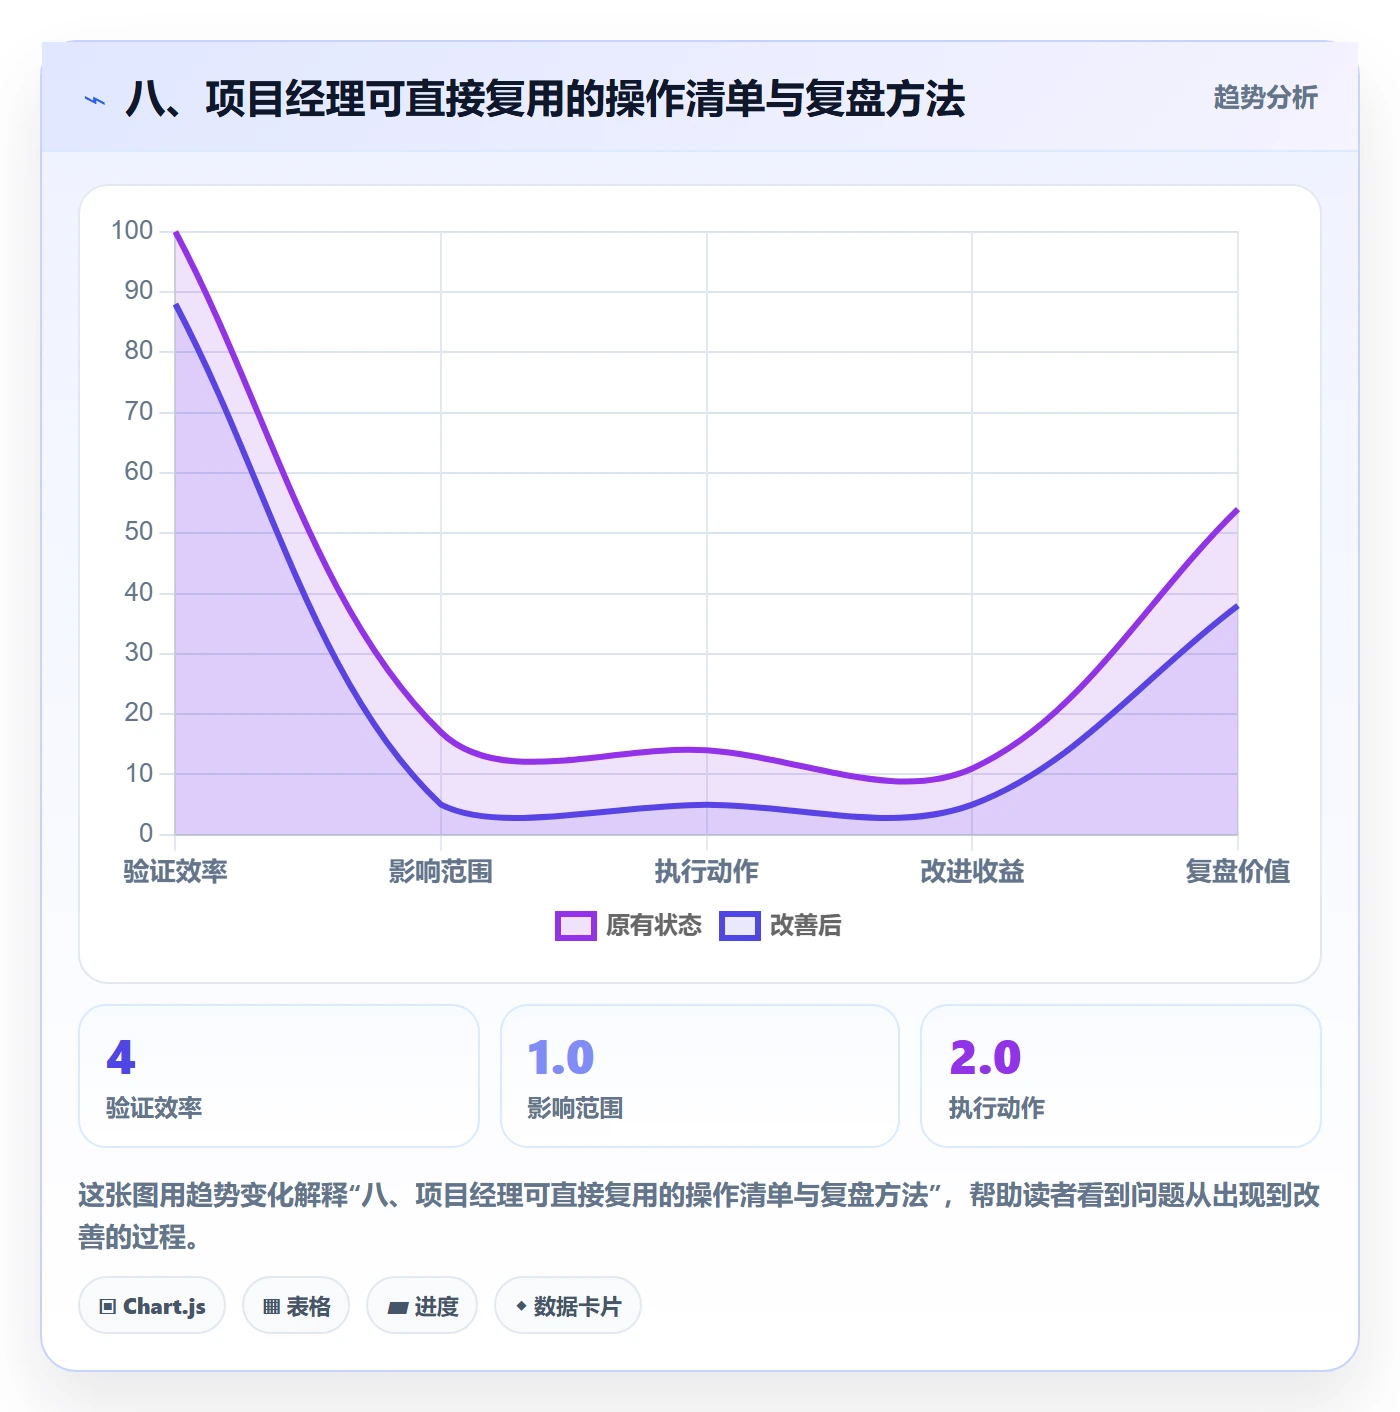
Task: Click the grid icon in the 表格 chip
Action: pos(271,1307)
